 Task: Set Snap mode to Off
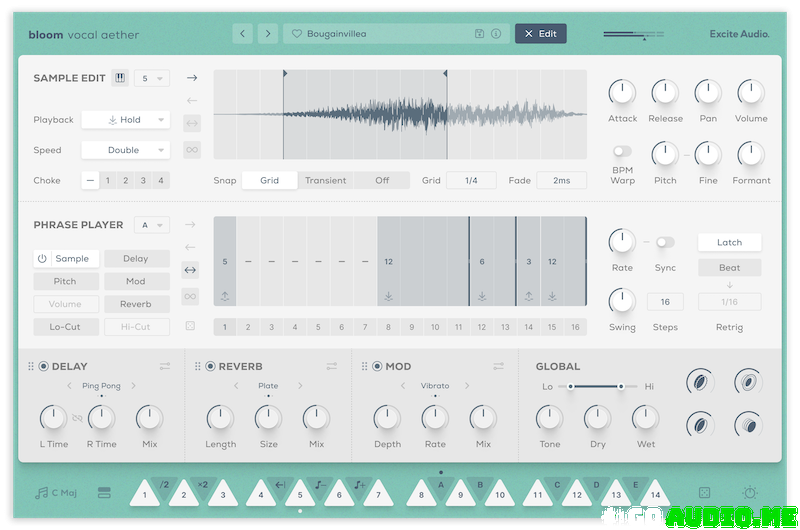click(x=382, y=181)
